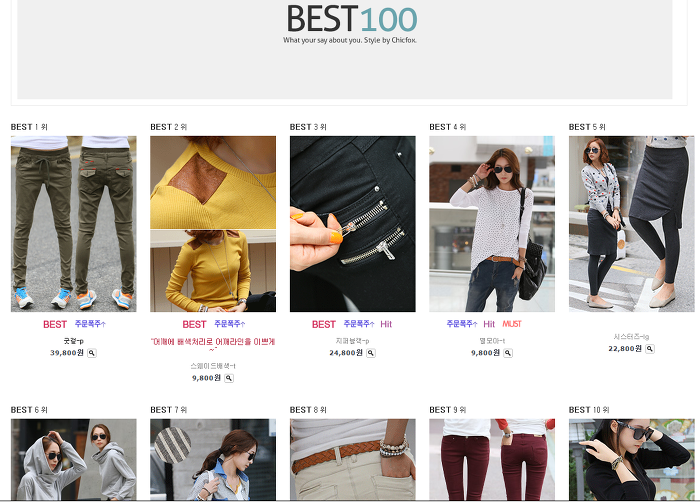Open the BEST 10 black top image

pos(632,459)
